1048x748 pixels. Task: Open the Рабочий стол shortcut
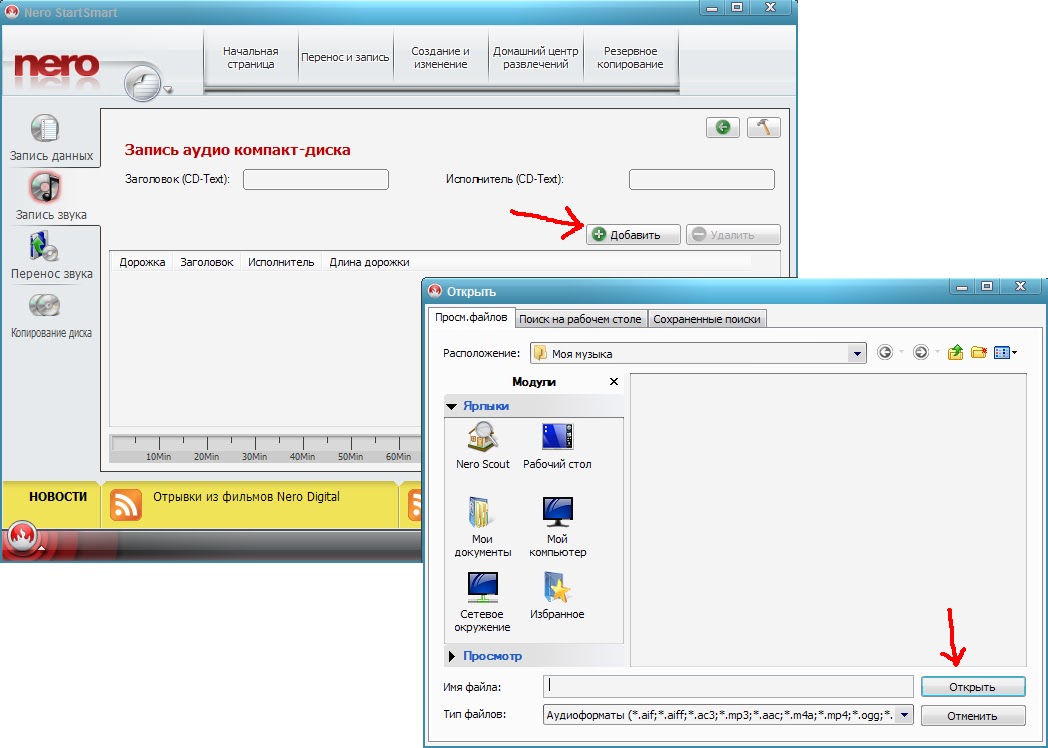[x=557, y=445]
